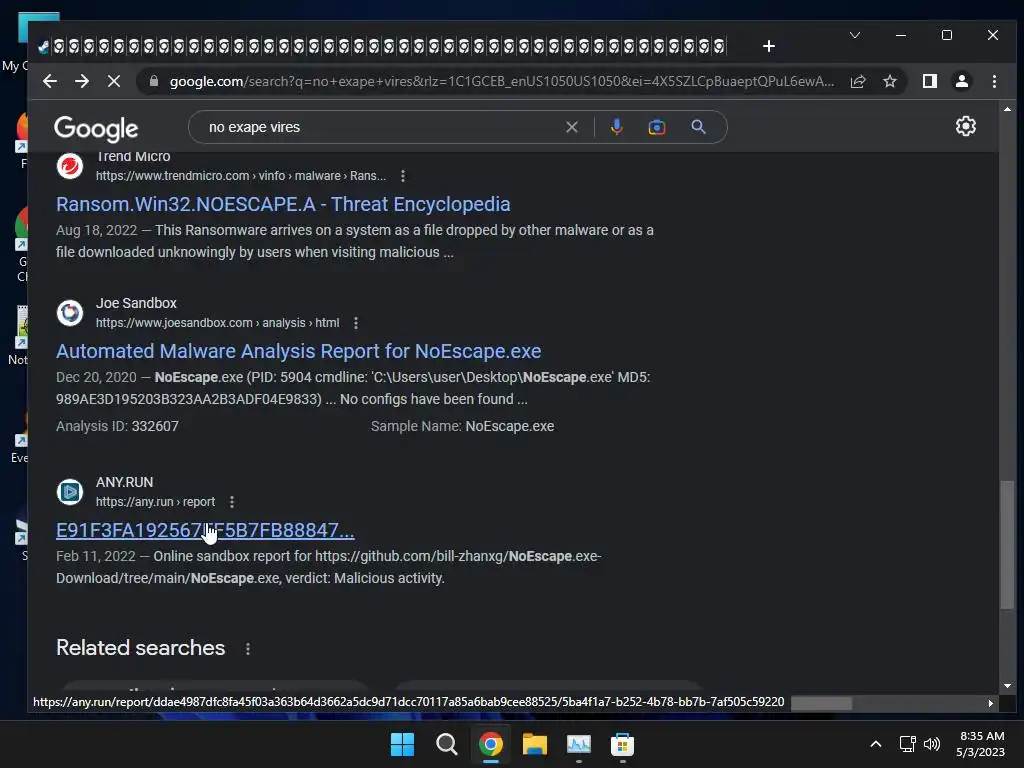Submit search with magnifier icon

(698, 127)
